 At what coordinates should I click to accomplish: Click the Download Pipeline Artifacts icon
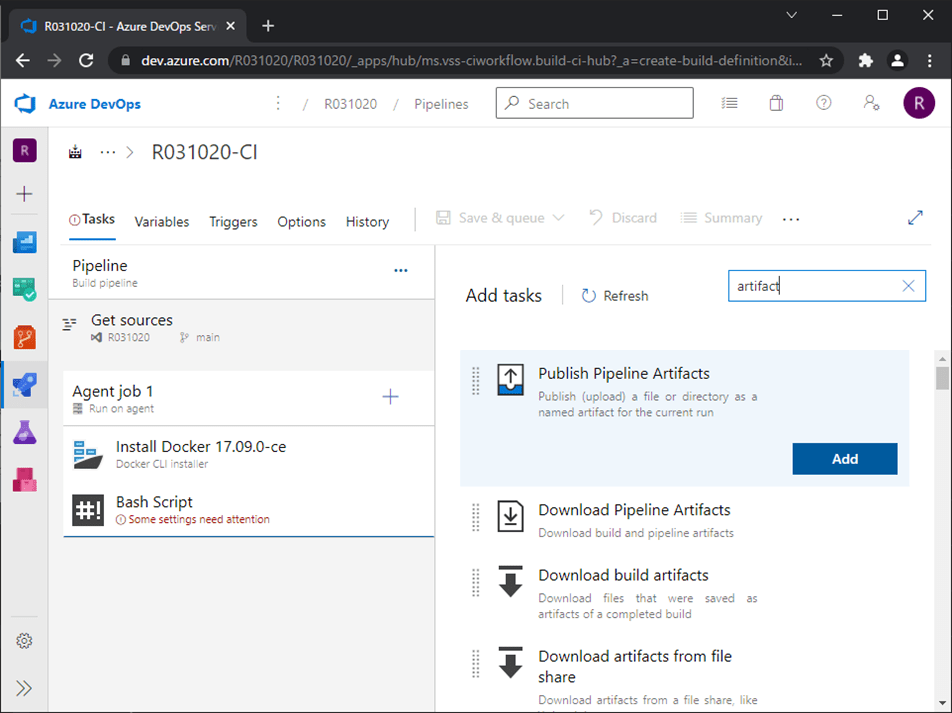(511, 516)
